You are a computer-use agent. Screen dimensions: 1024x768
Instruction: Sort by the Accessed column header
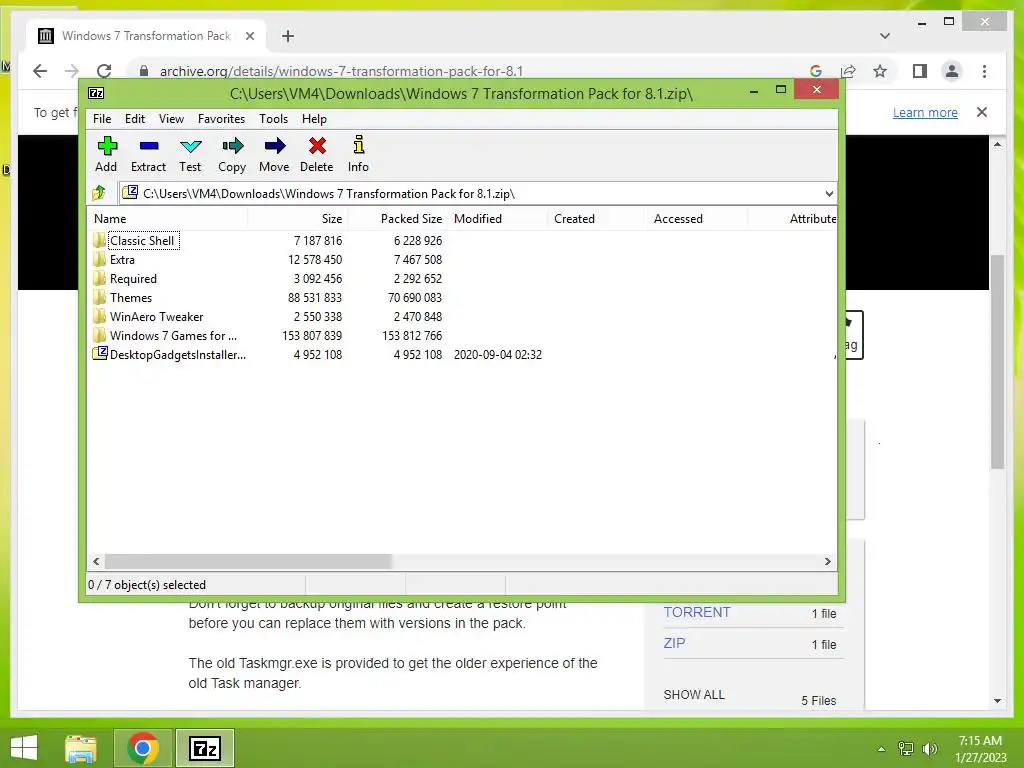coord(697,219)
